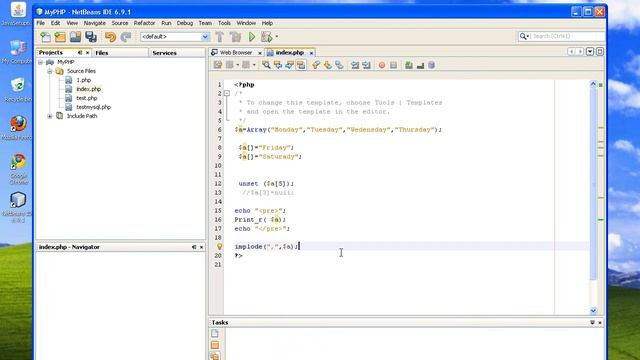This screenshot has height=360, width=640.
Task: Open the Source menu
Action: (120, 23)
